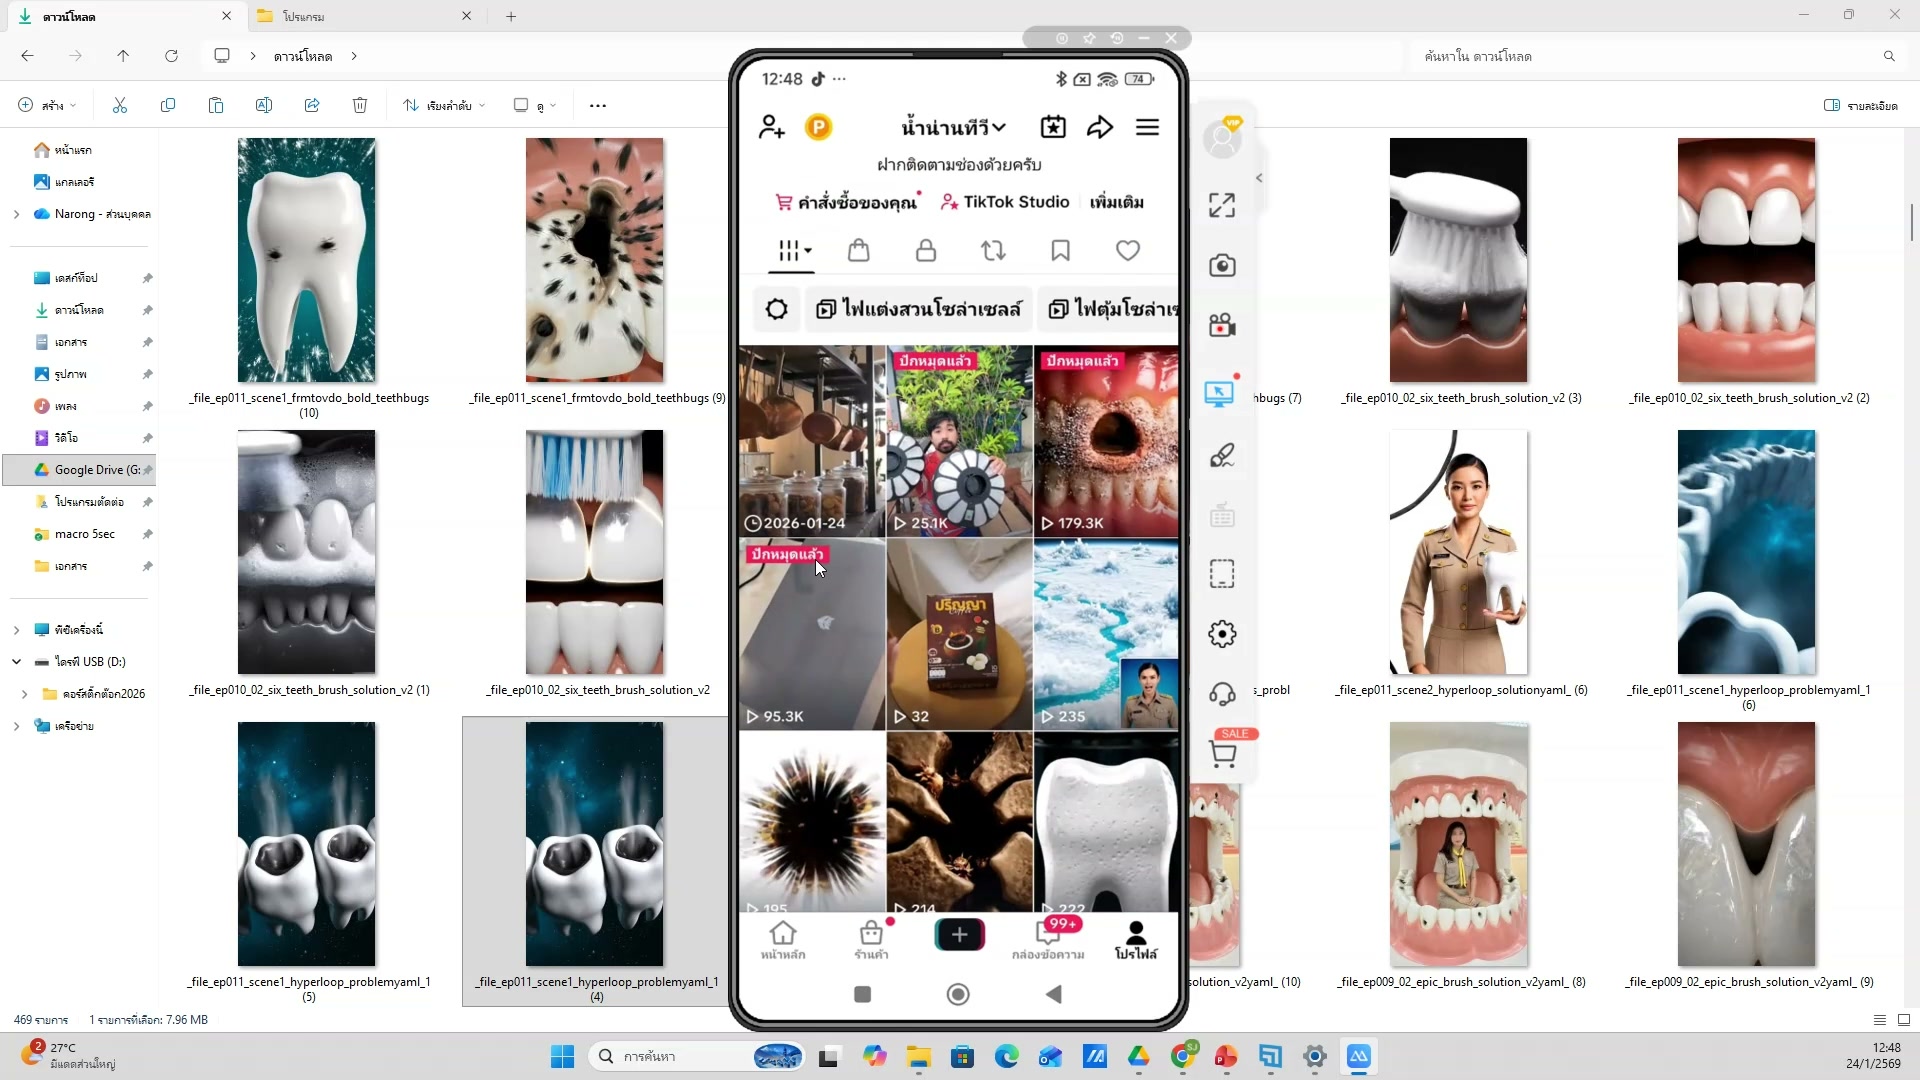Open the mirroring app settings gear
Screen dimensions: 1920x1080
point(1222,633)
